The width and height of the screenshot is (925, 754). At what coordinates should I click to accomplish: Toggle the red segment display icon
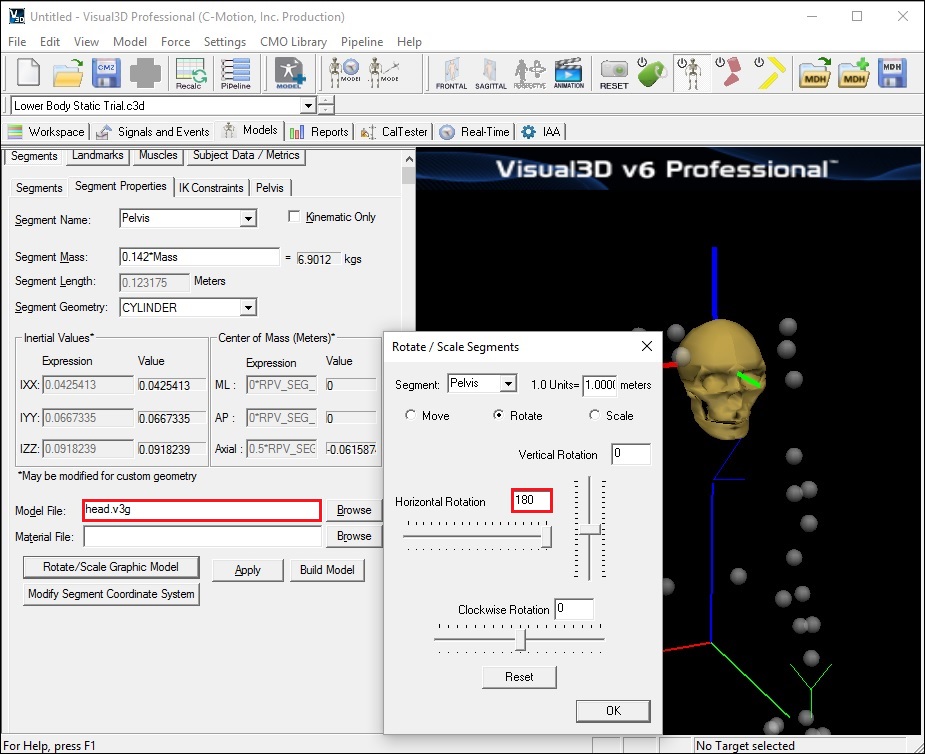tap(729, 73)
